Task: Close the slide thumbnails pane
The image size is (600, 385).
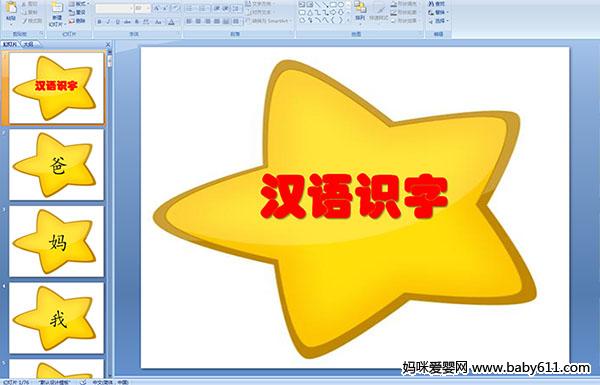Action: coord(108,44)
